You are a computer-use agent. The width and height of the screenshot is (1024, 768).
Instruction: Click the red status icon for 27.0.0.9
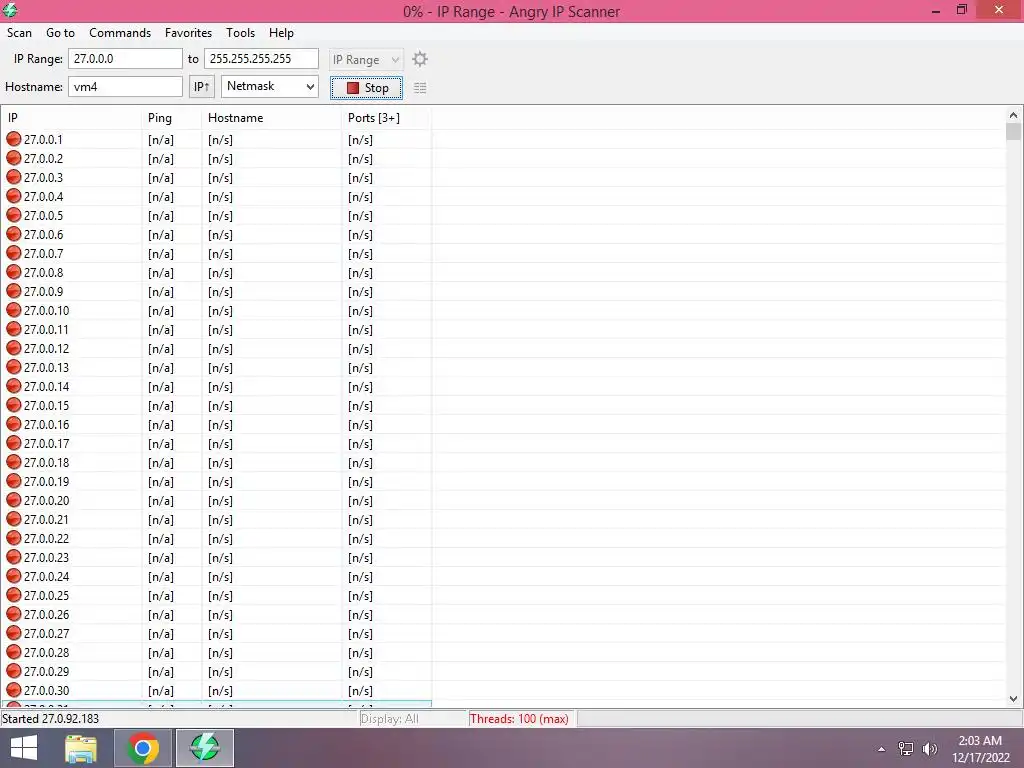tap(14, 291)
